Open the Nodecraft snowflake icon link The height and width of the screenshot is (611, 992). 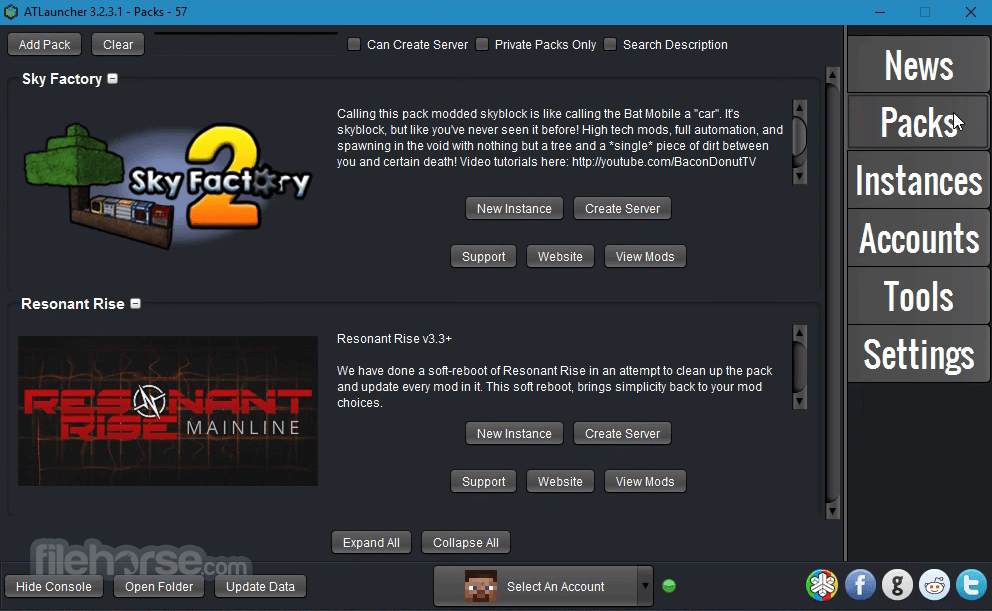822,584
